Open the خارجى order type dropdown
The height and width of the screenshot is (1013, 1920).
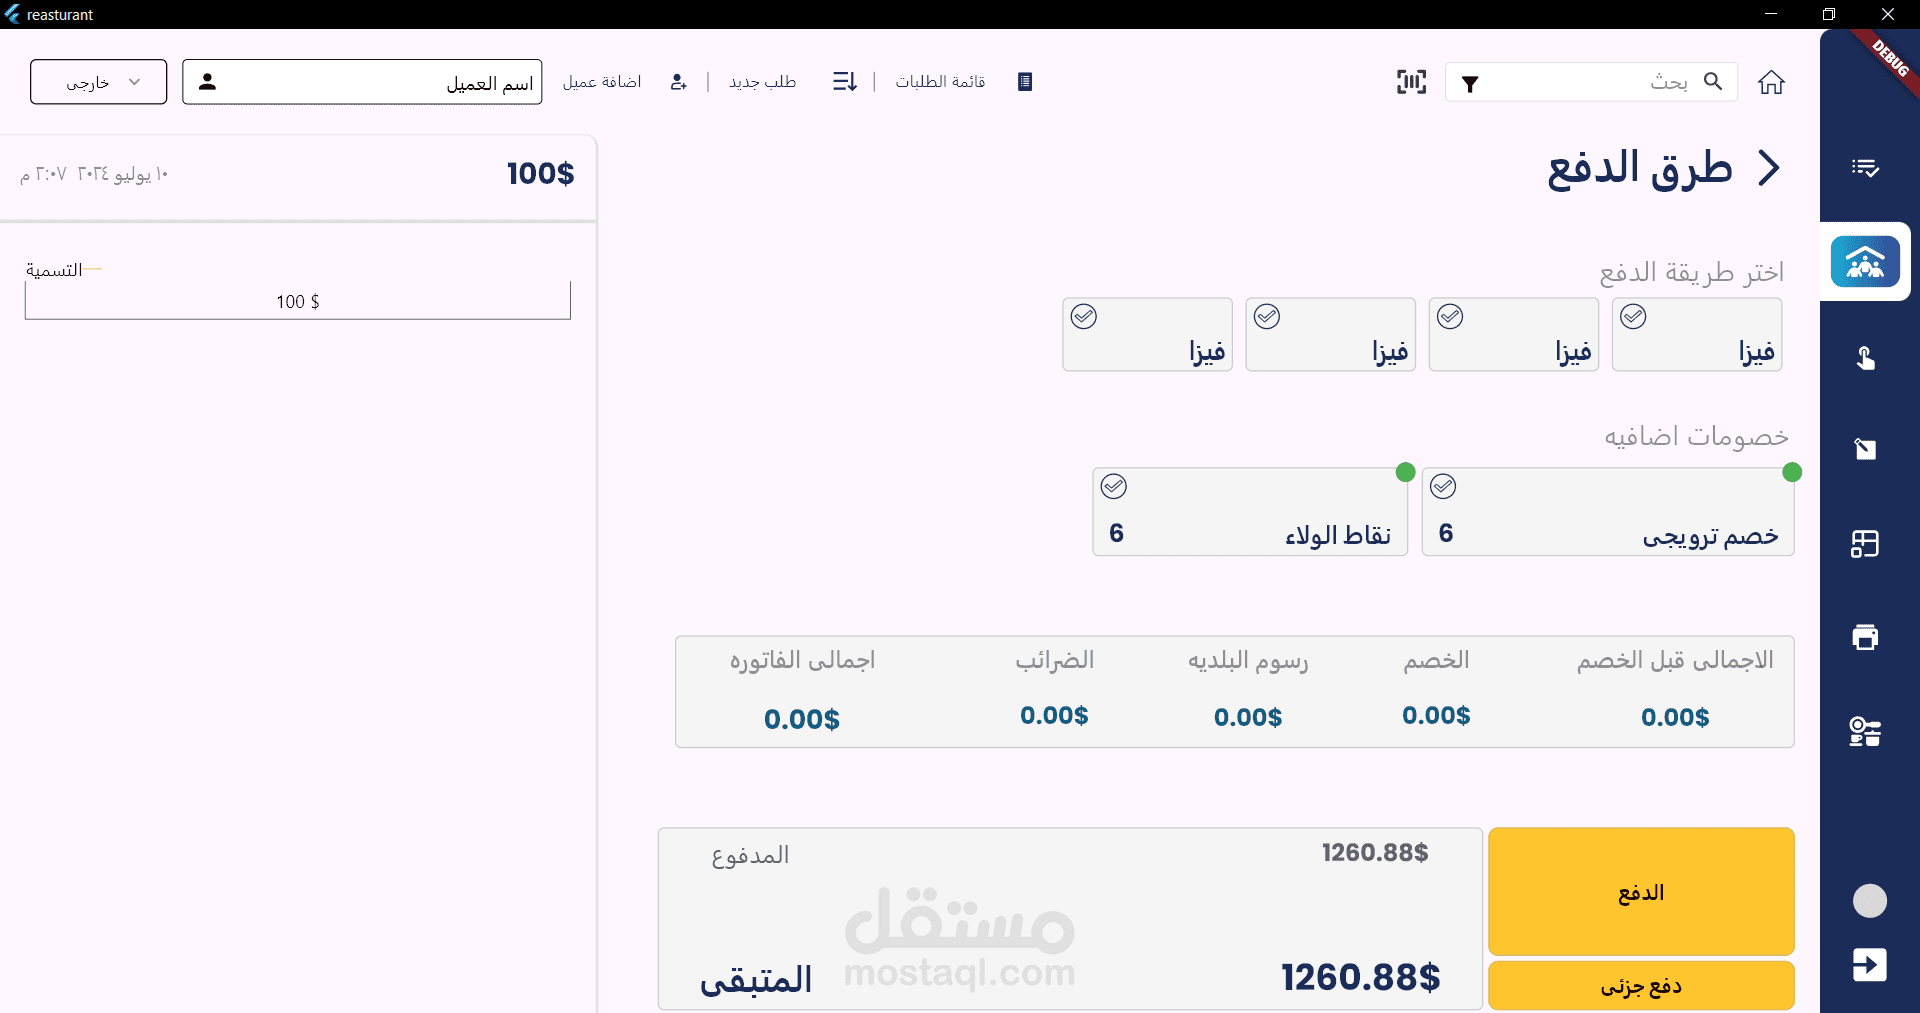pos(99,82)
